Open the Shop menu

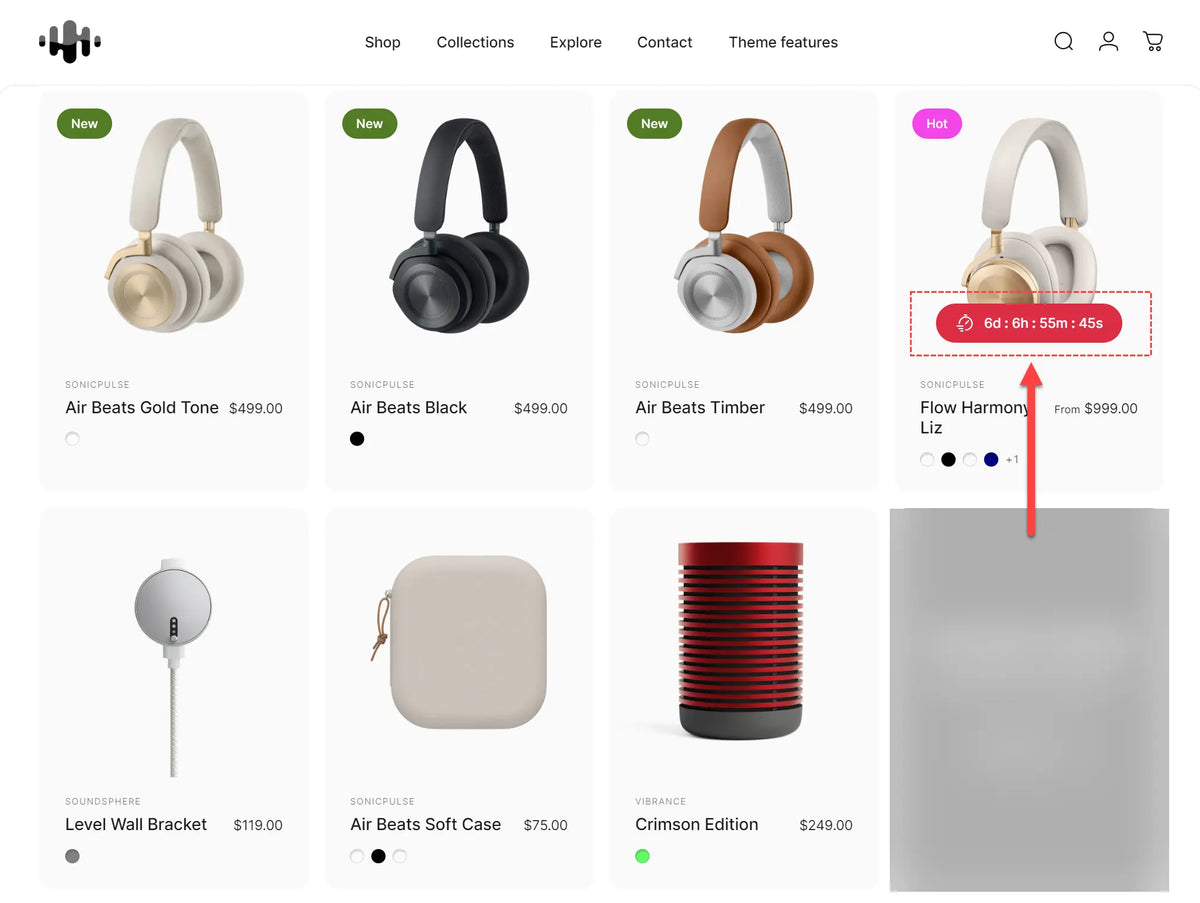[x=383, y=42]
